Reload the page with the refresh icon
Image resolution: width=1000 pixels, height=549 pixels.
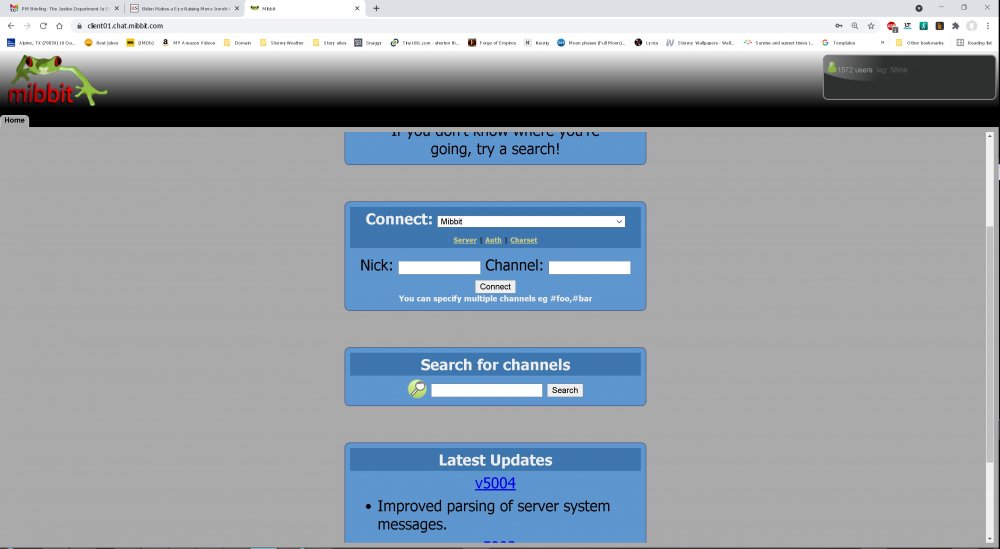tap(43, 25)
